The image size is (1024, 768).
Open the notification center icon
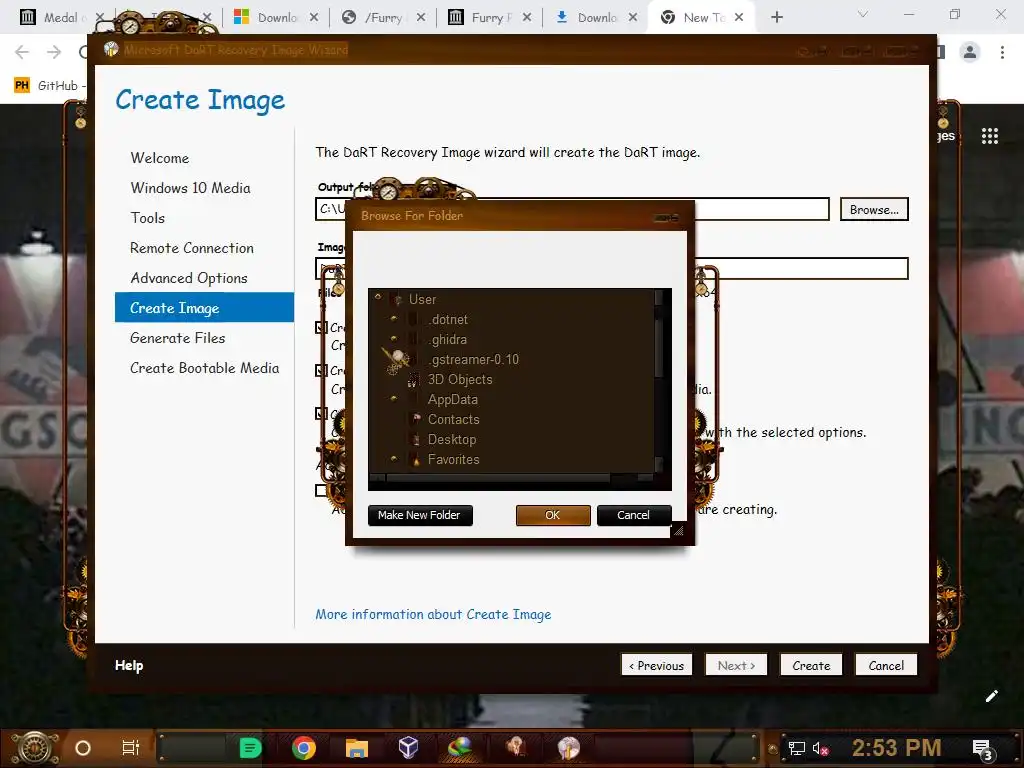coord(982,748)
